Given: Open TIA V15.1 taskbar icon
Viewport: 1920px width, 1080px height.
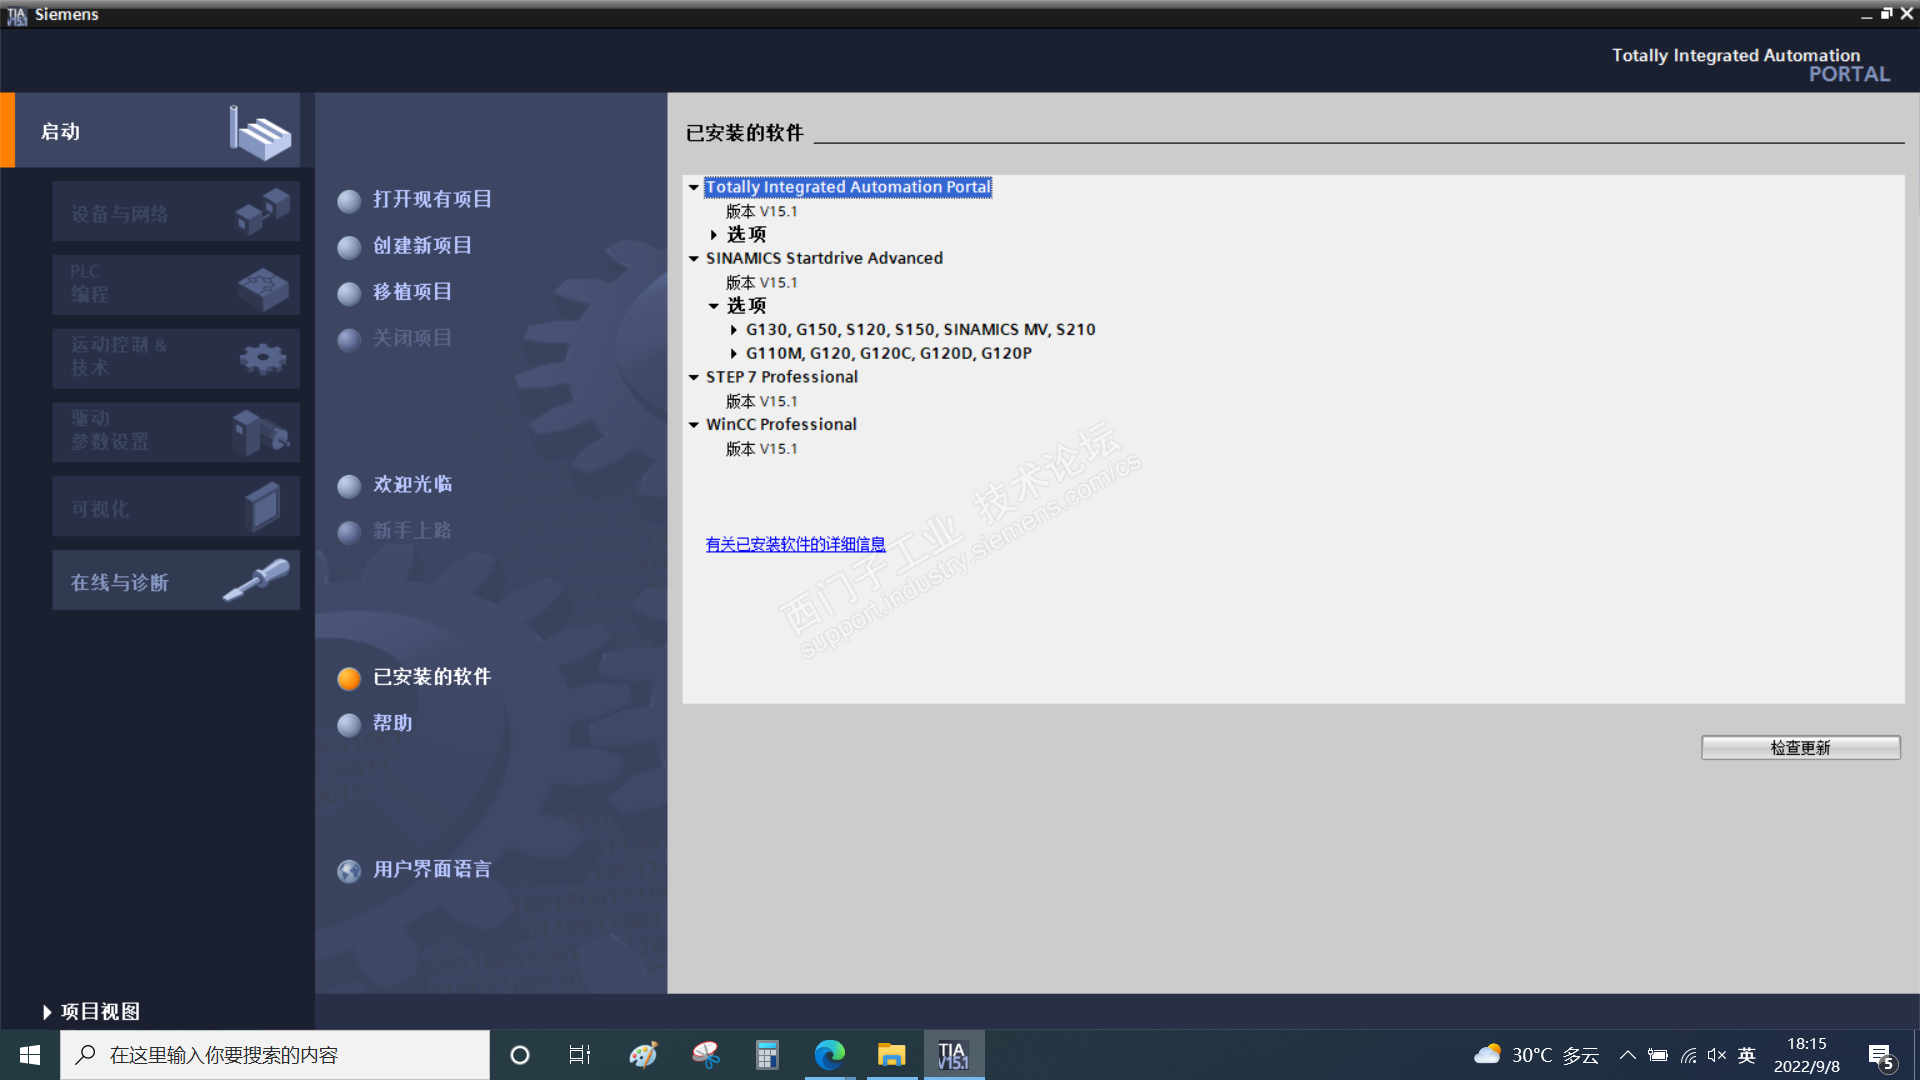Looking at the screenshot, I should pos(953,1055).
